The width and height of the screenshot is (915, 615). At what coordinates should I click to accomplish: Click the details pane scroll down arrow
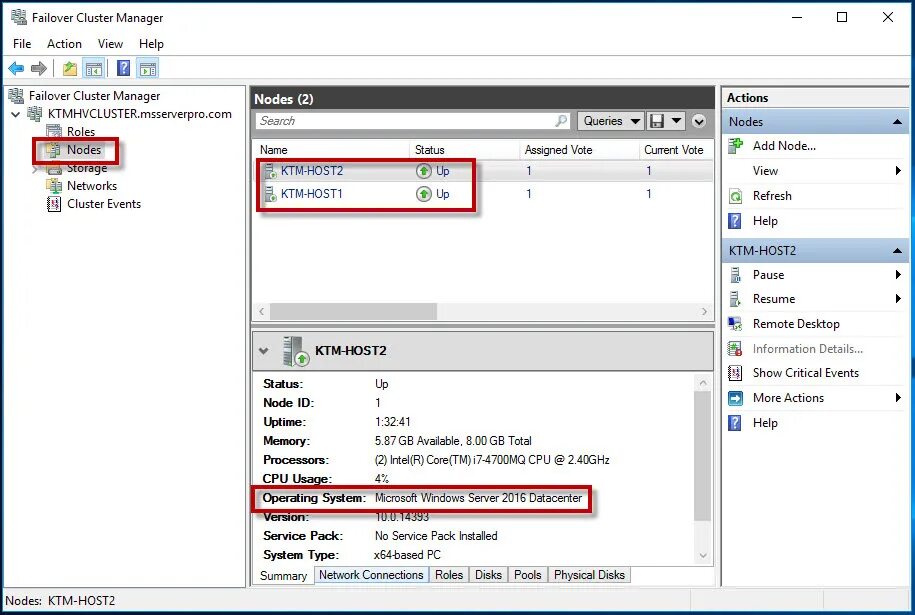(703, 555)
